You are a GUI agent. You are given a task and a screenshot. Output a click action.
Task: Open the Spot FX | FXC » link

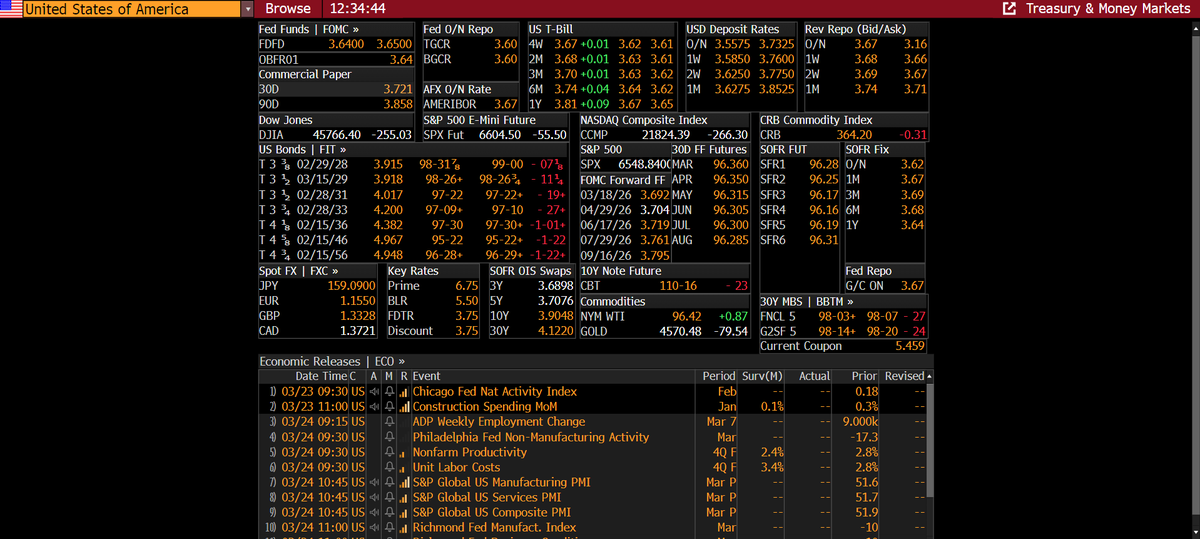(298, 271)
